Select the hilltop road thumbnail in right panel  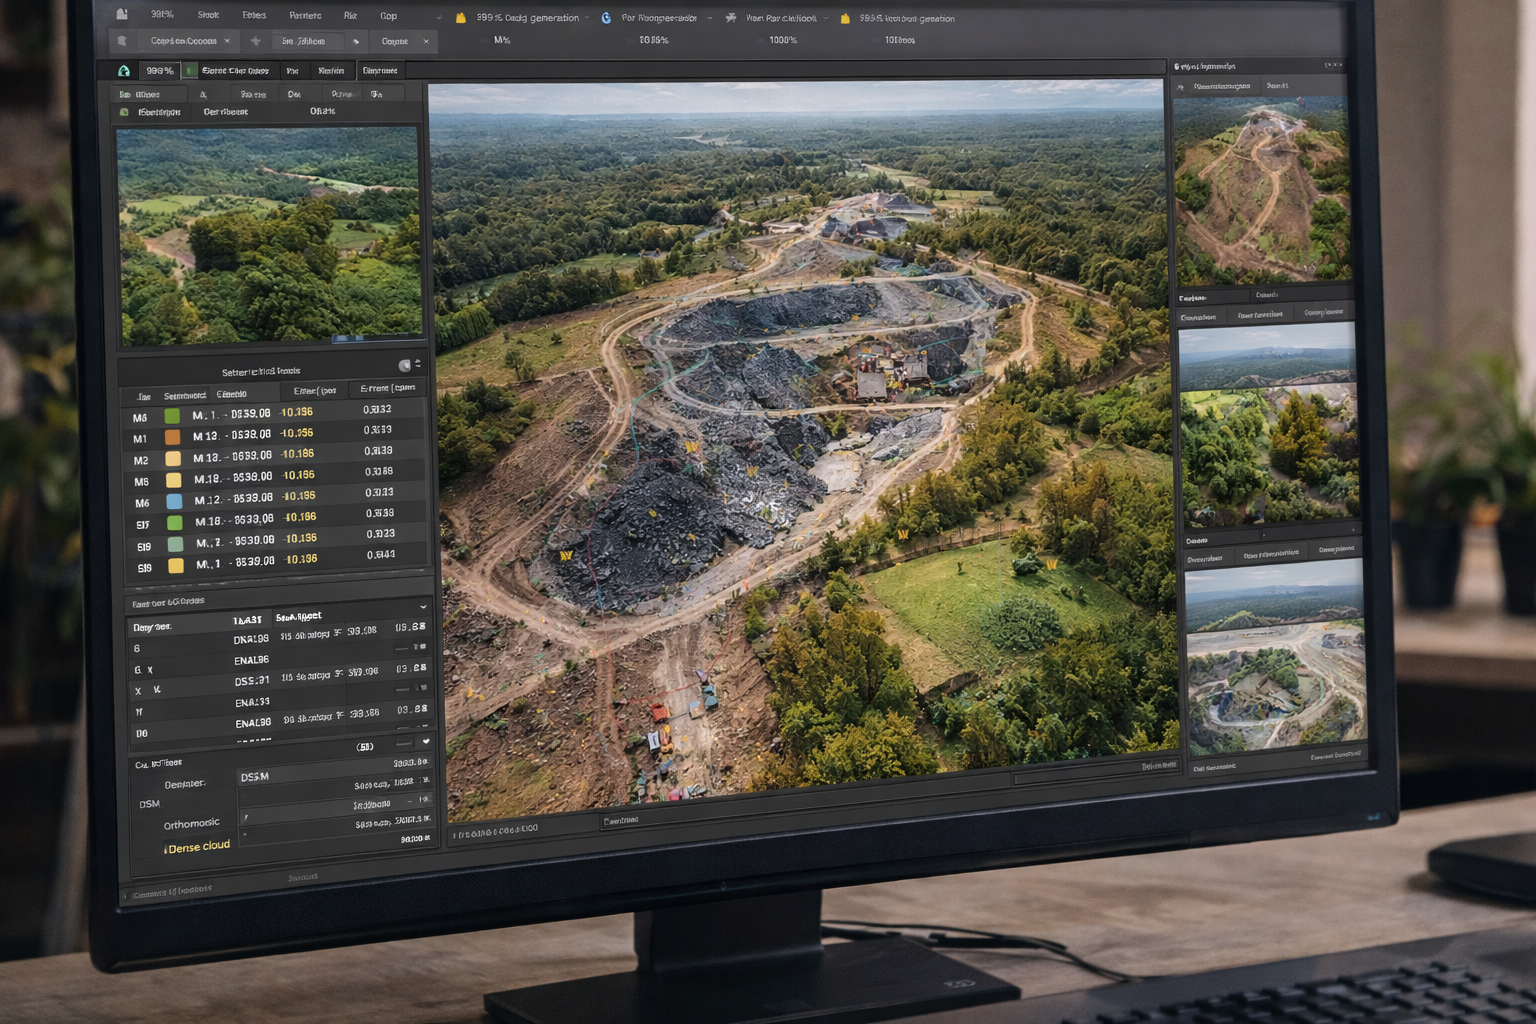pos(1260,190)
